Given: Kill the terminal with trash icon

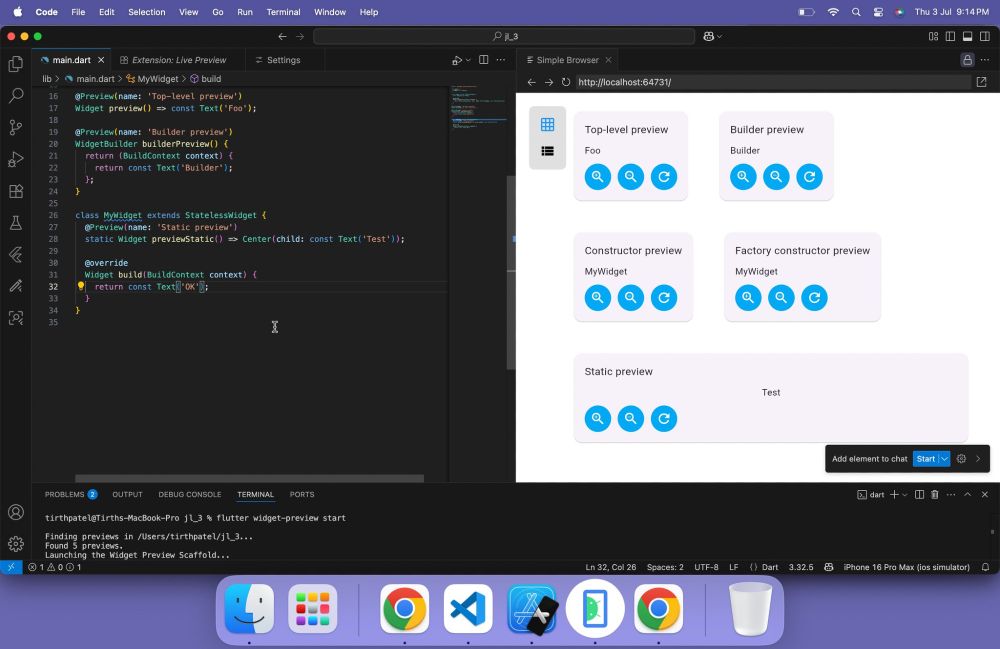Looking at the screenshot, I should 934,495.
